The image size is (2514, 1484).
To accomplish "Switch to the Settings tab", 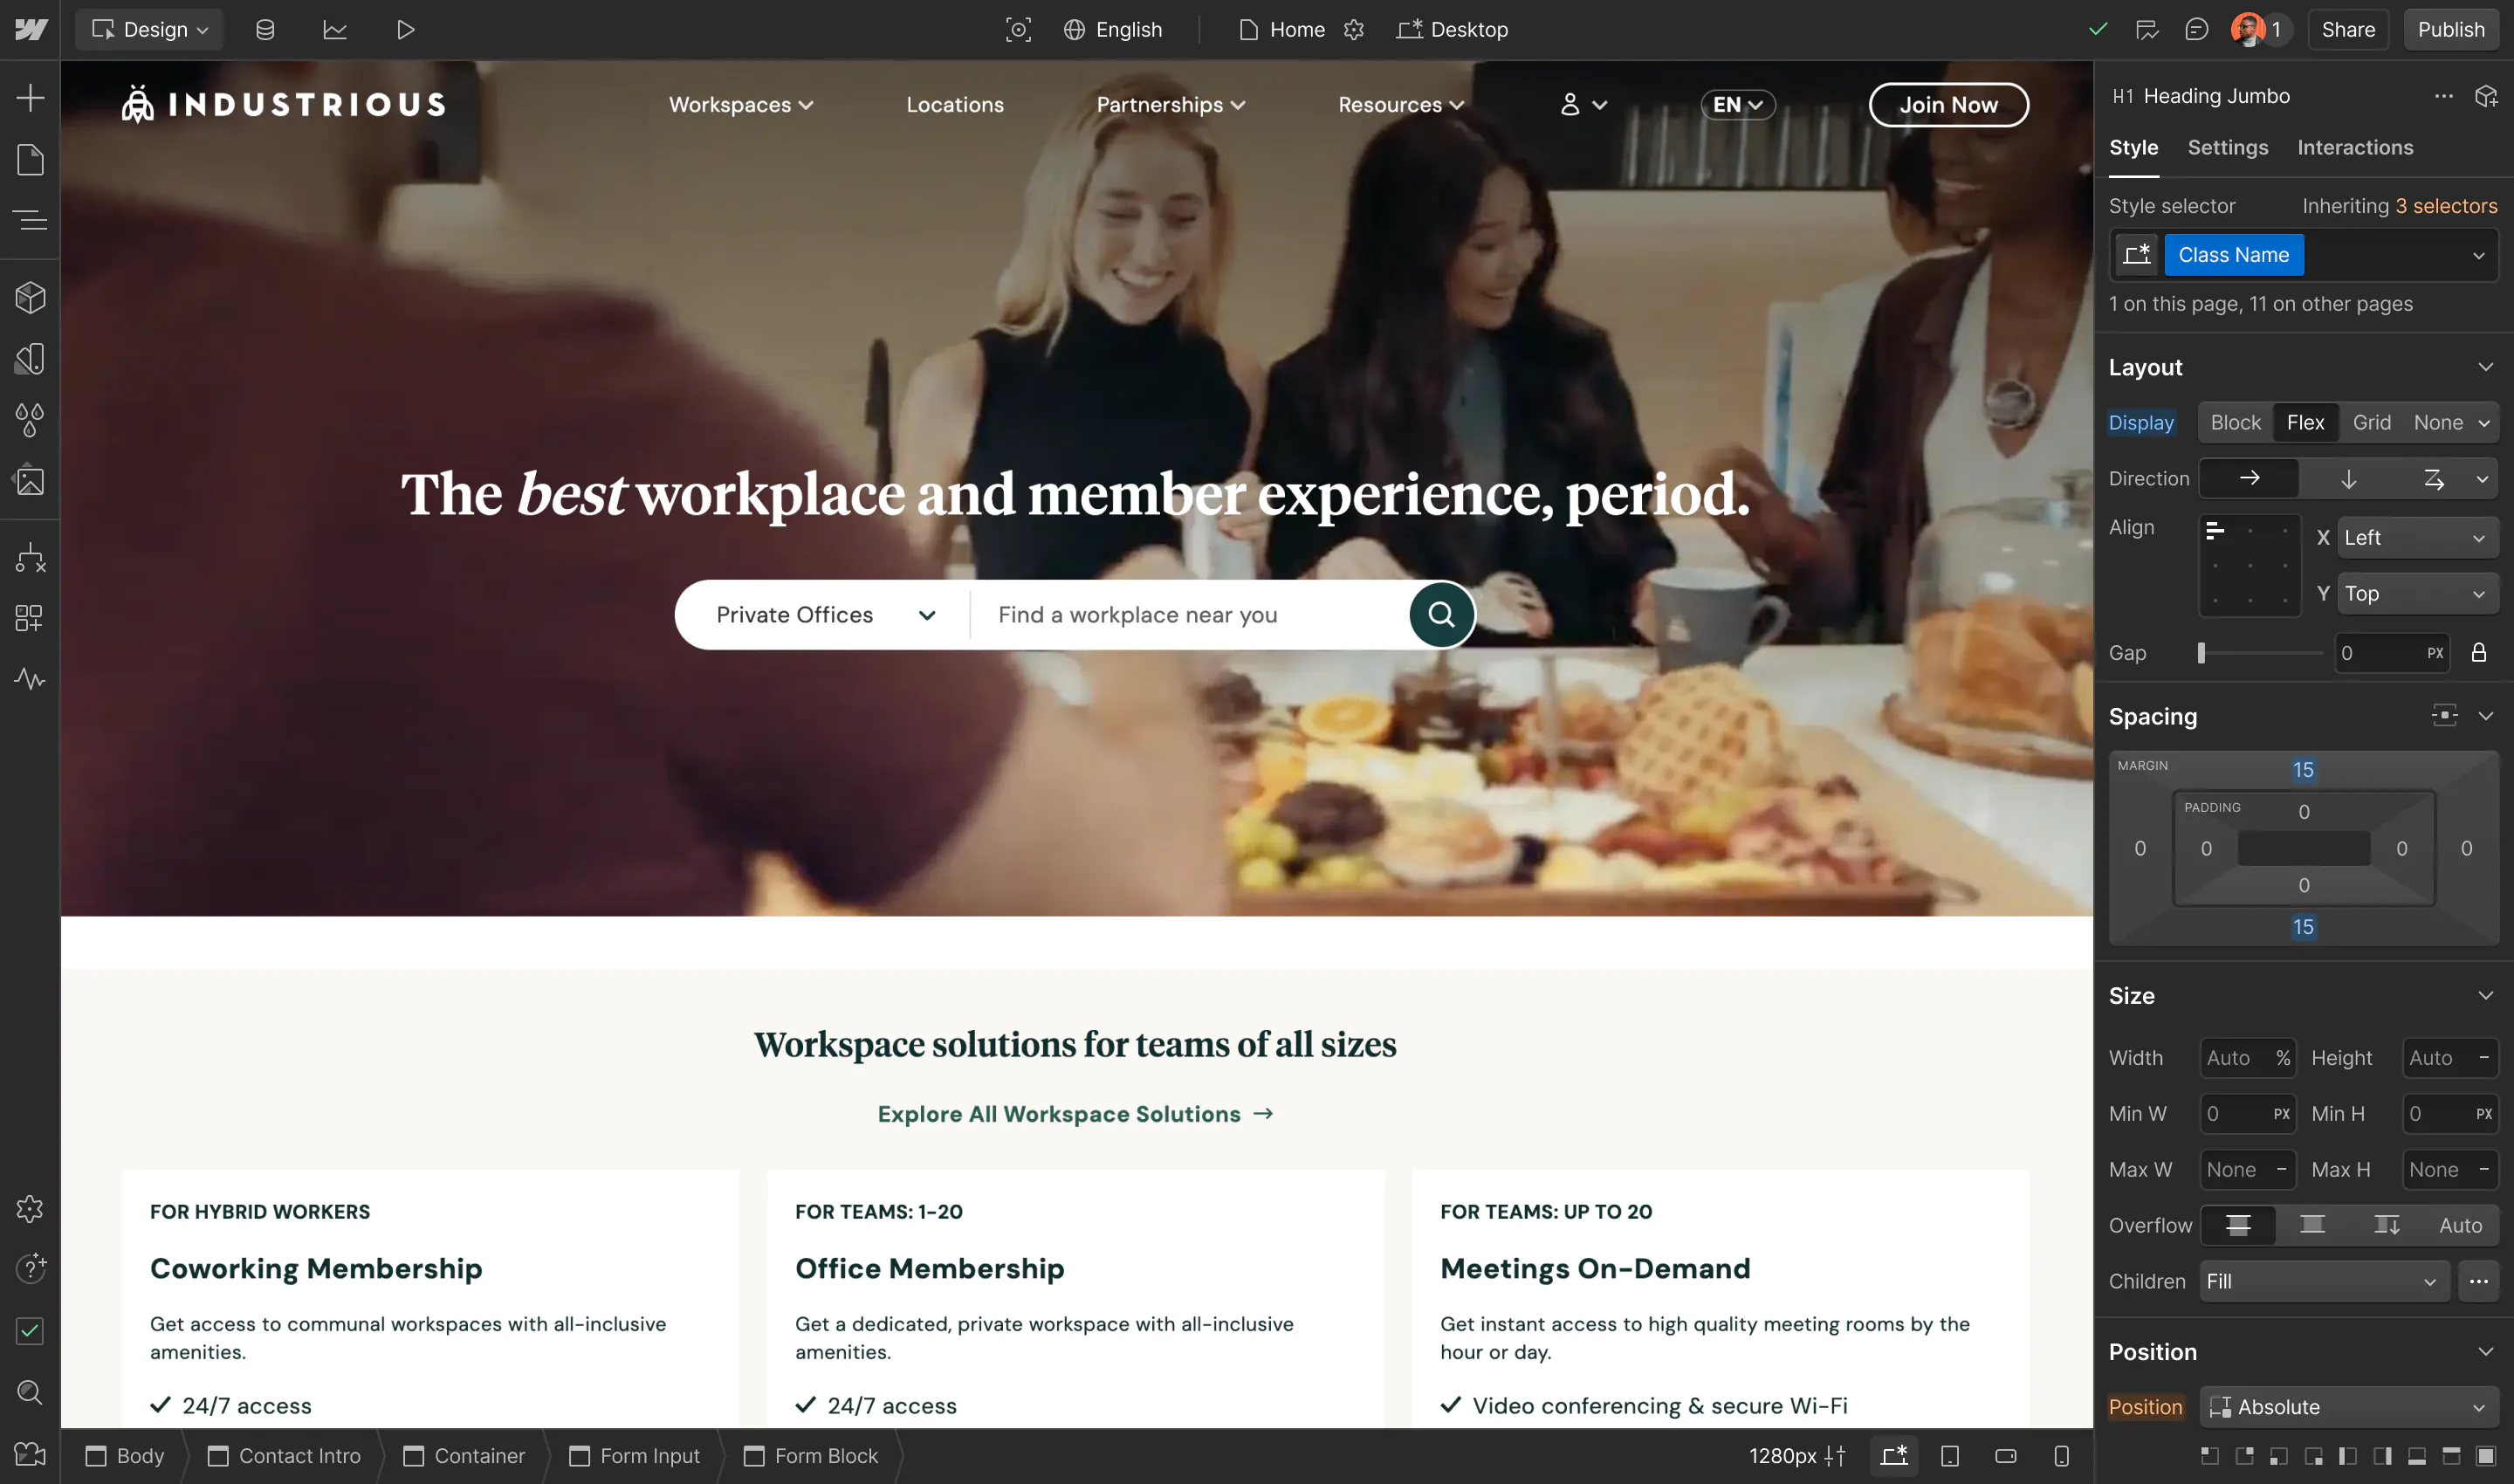I will coord(2228,148).
